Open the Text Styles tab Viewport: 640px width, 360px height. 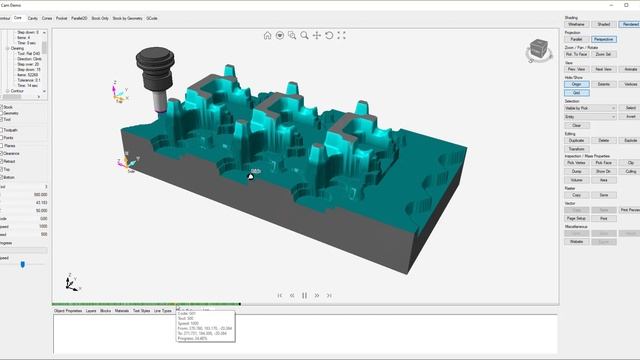(141, 311)
